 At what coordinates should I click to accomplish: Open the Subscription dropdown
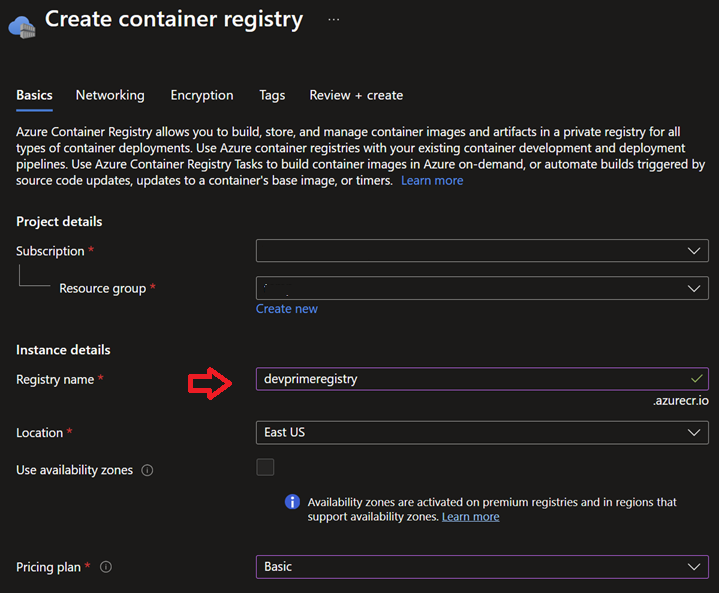(482, 251)
